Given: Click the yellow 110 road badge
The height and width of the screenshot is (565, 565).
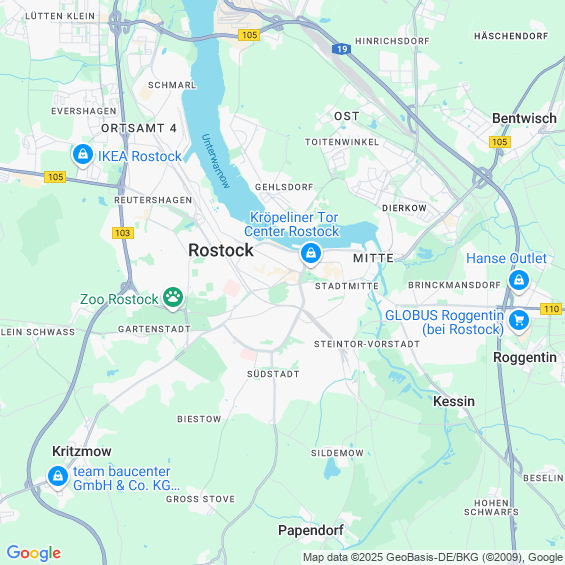Looking at the screenshot, I should tap(551, 309).
